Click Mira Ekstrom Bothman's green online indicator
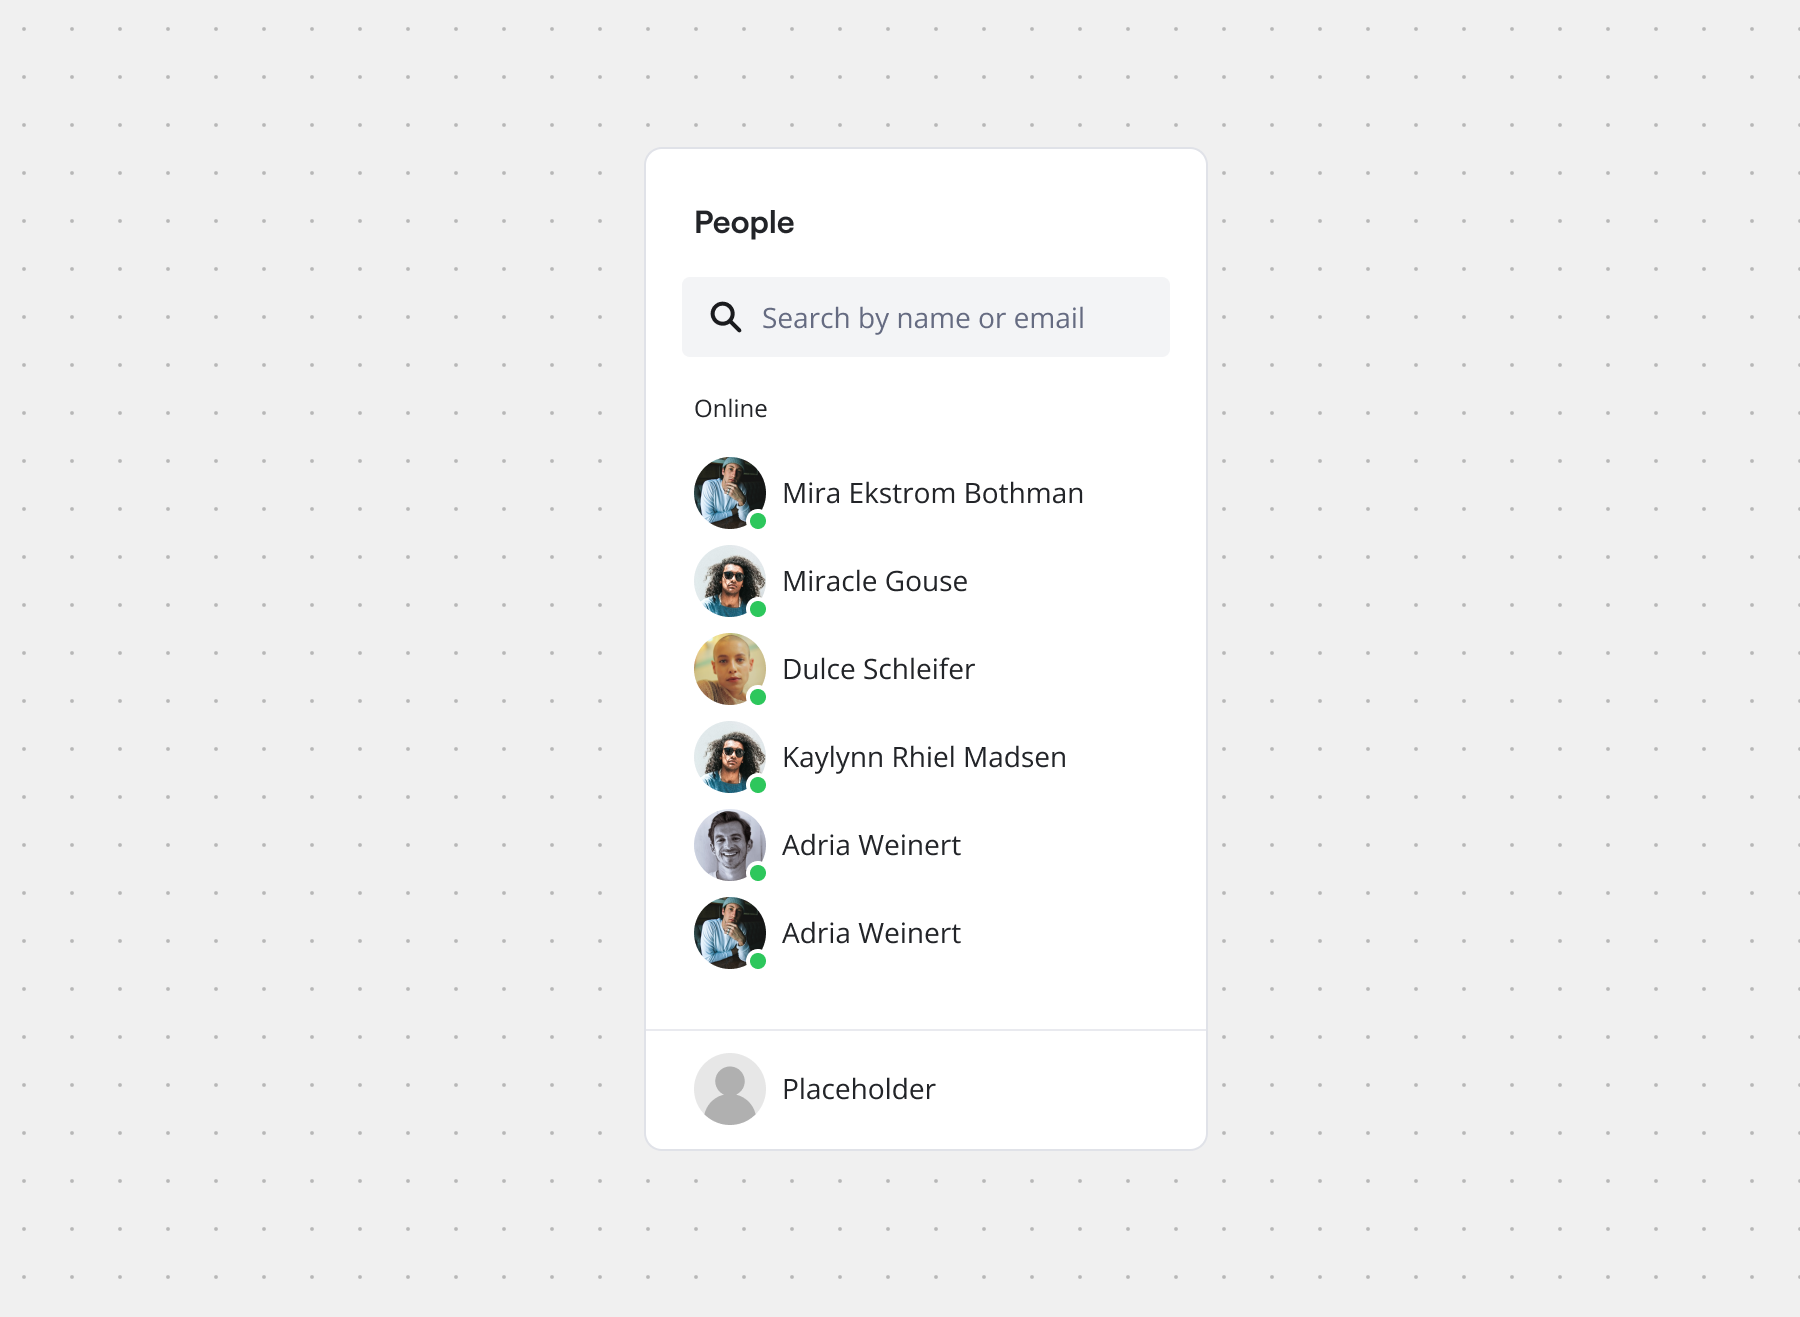The width and height of the screenshot is (1800, 1317). (757, 520)
